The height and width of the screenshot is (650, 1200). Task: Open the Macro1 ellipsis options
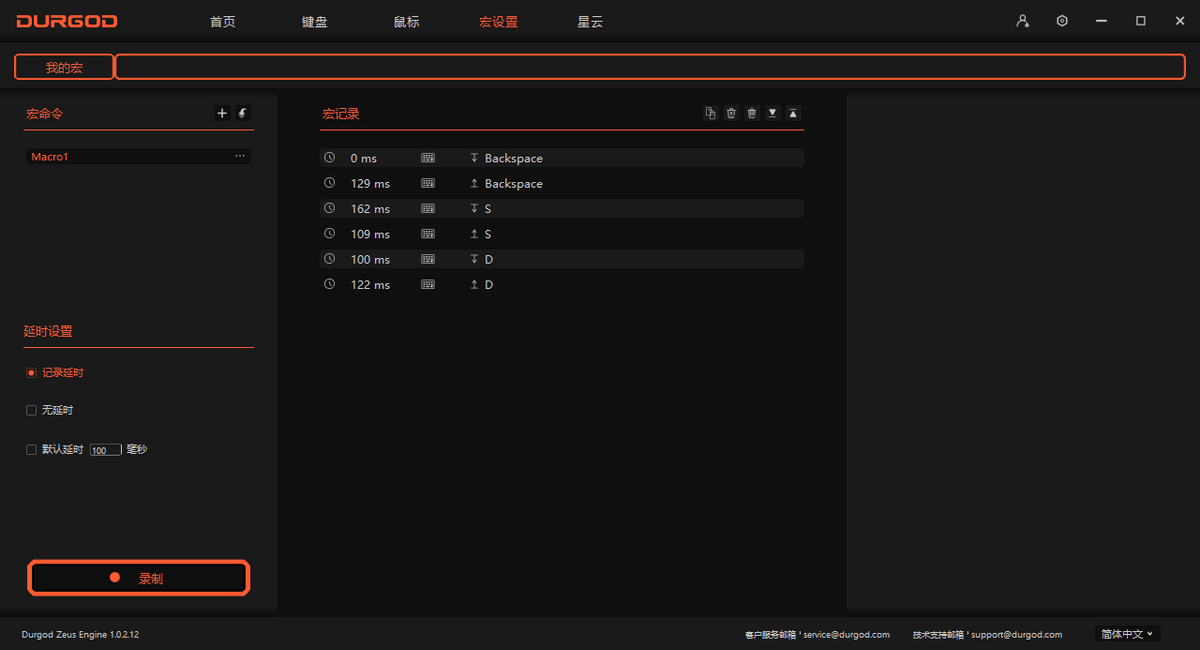pyautogui.click(x=240, y=156)
